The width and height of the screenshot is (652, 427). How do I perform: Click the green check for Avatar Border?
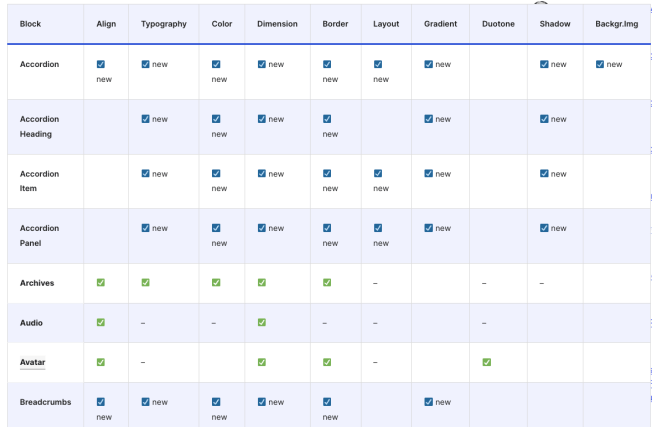click(x=328, y=362)
